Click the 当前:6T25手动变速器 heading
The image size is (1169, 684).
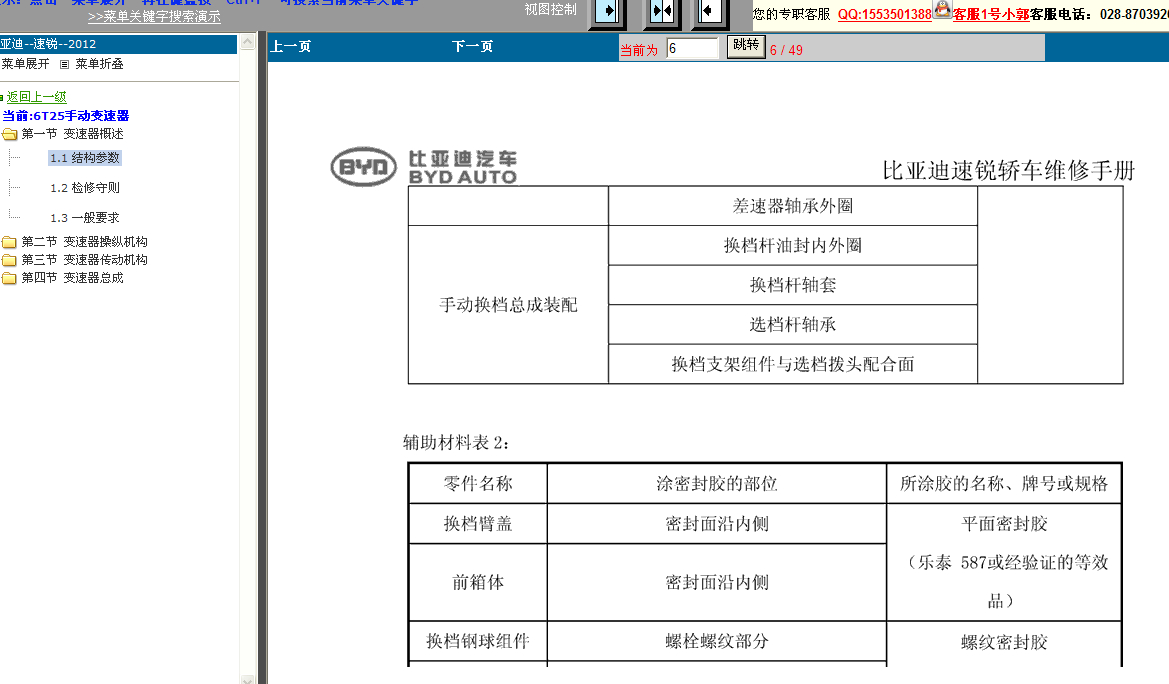(66, 116)
